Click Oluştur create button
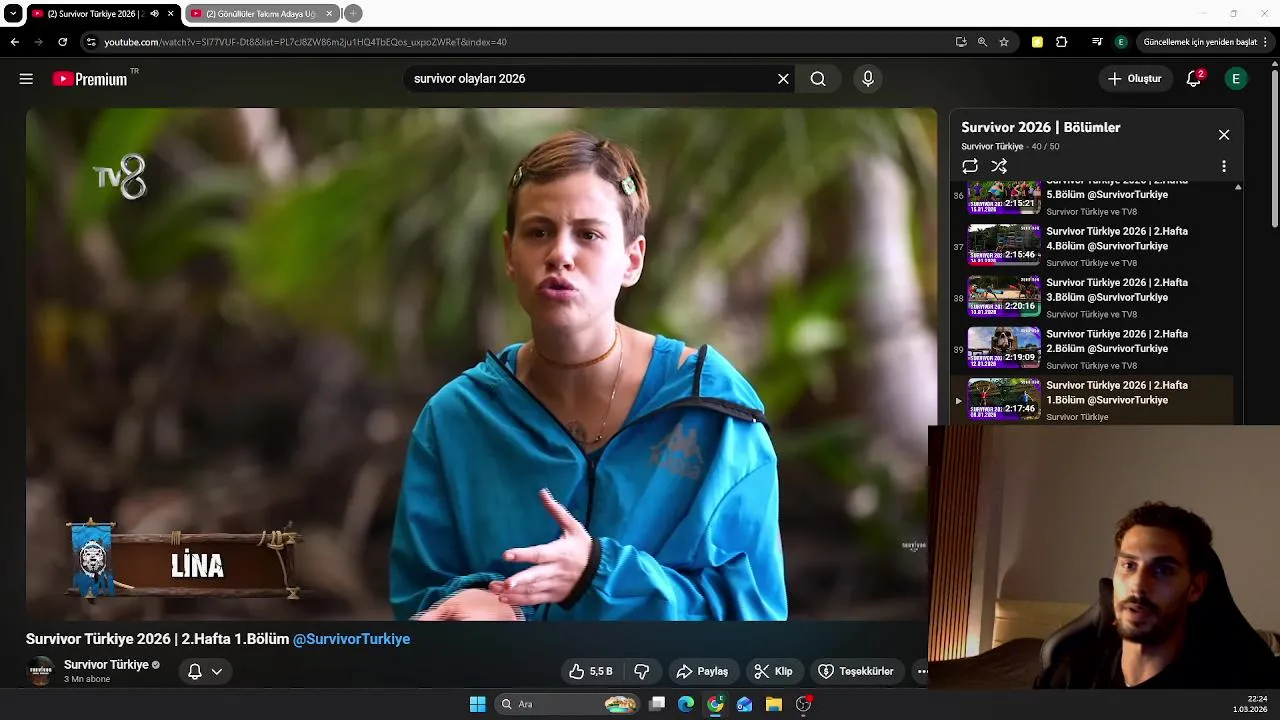The image size is (1280, 720). [x=1135, y=79]
